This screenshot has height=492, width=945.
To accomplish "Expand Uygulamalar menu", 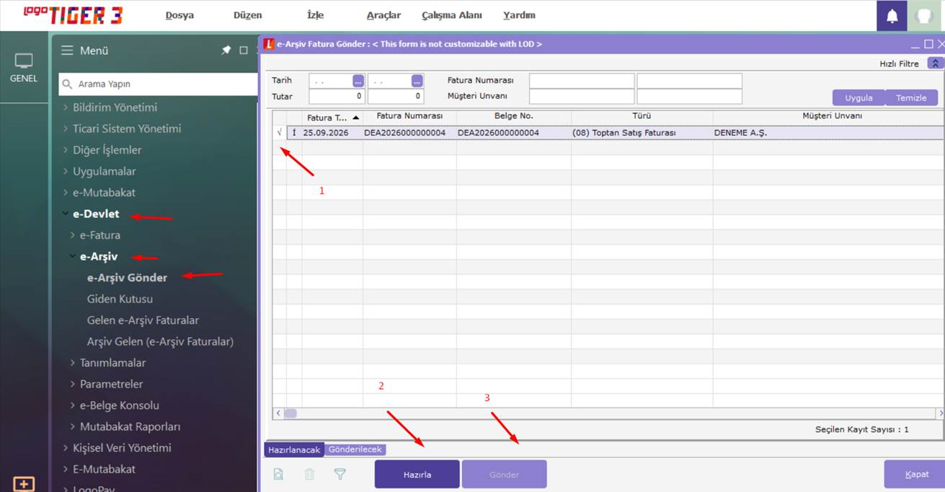I will click(66, 171).
